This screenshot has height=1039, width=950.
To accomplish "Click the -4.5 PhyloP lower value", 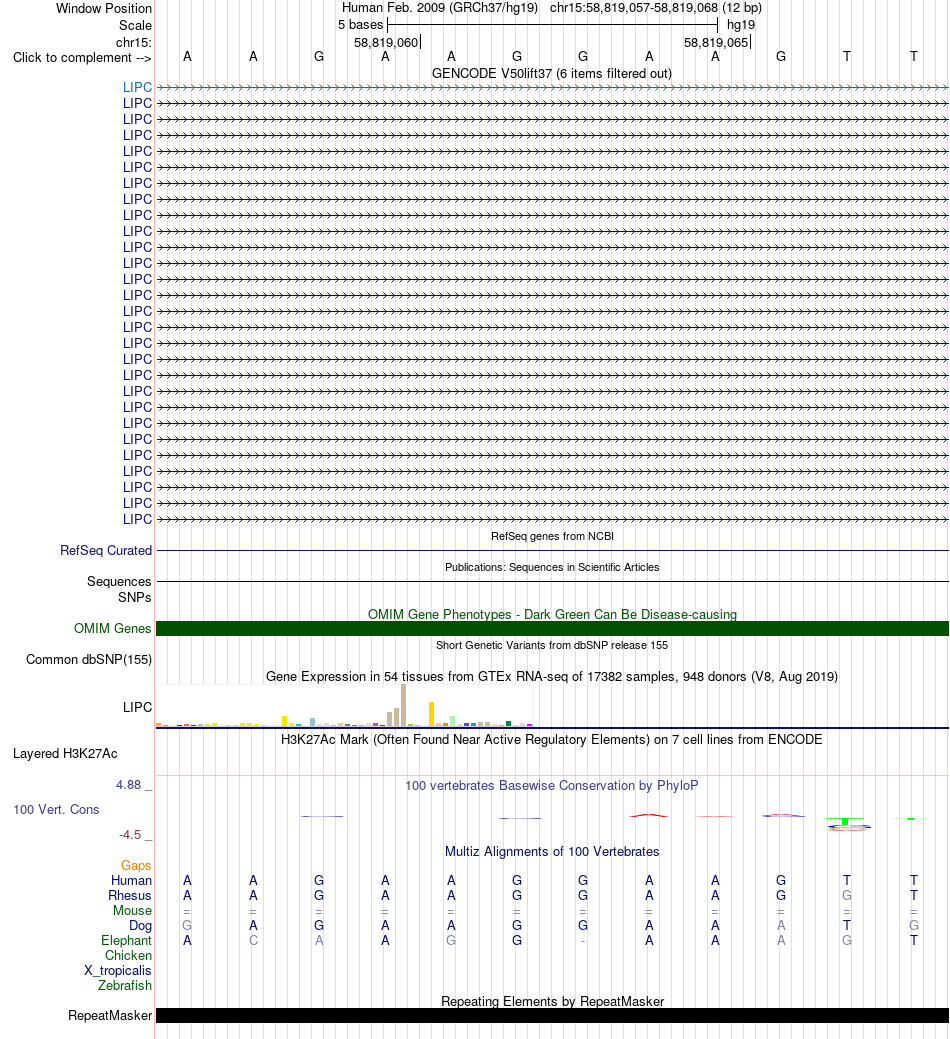I will pyautogui.click(x=130, y=835).
